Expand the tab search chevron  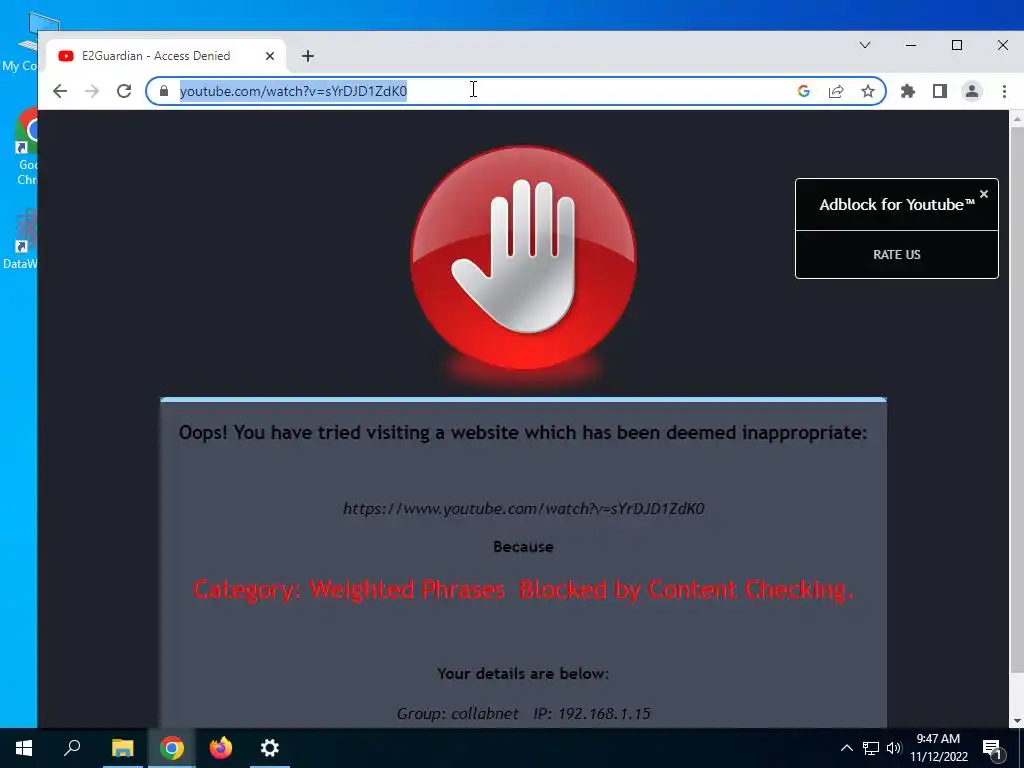pyautogui.click(x=865, y=45)
